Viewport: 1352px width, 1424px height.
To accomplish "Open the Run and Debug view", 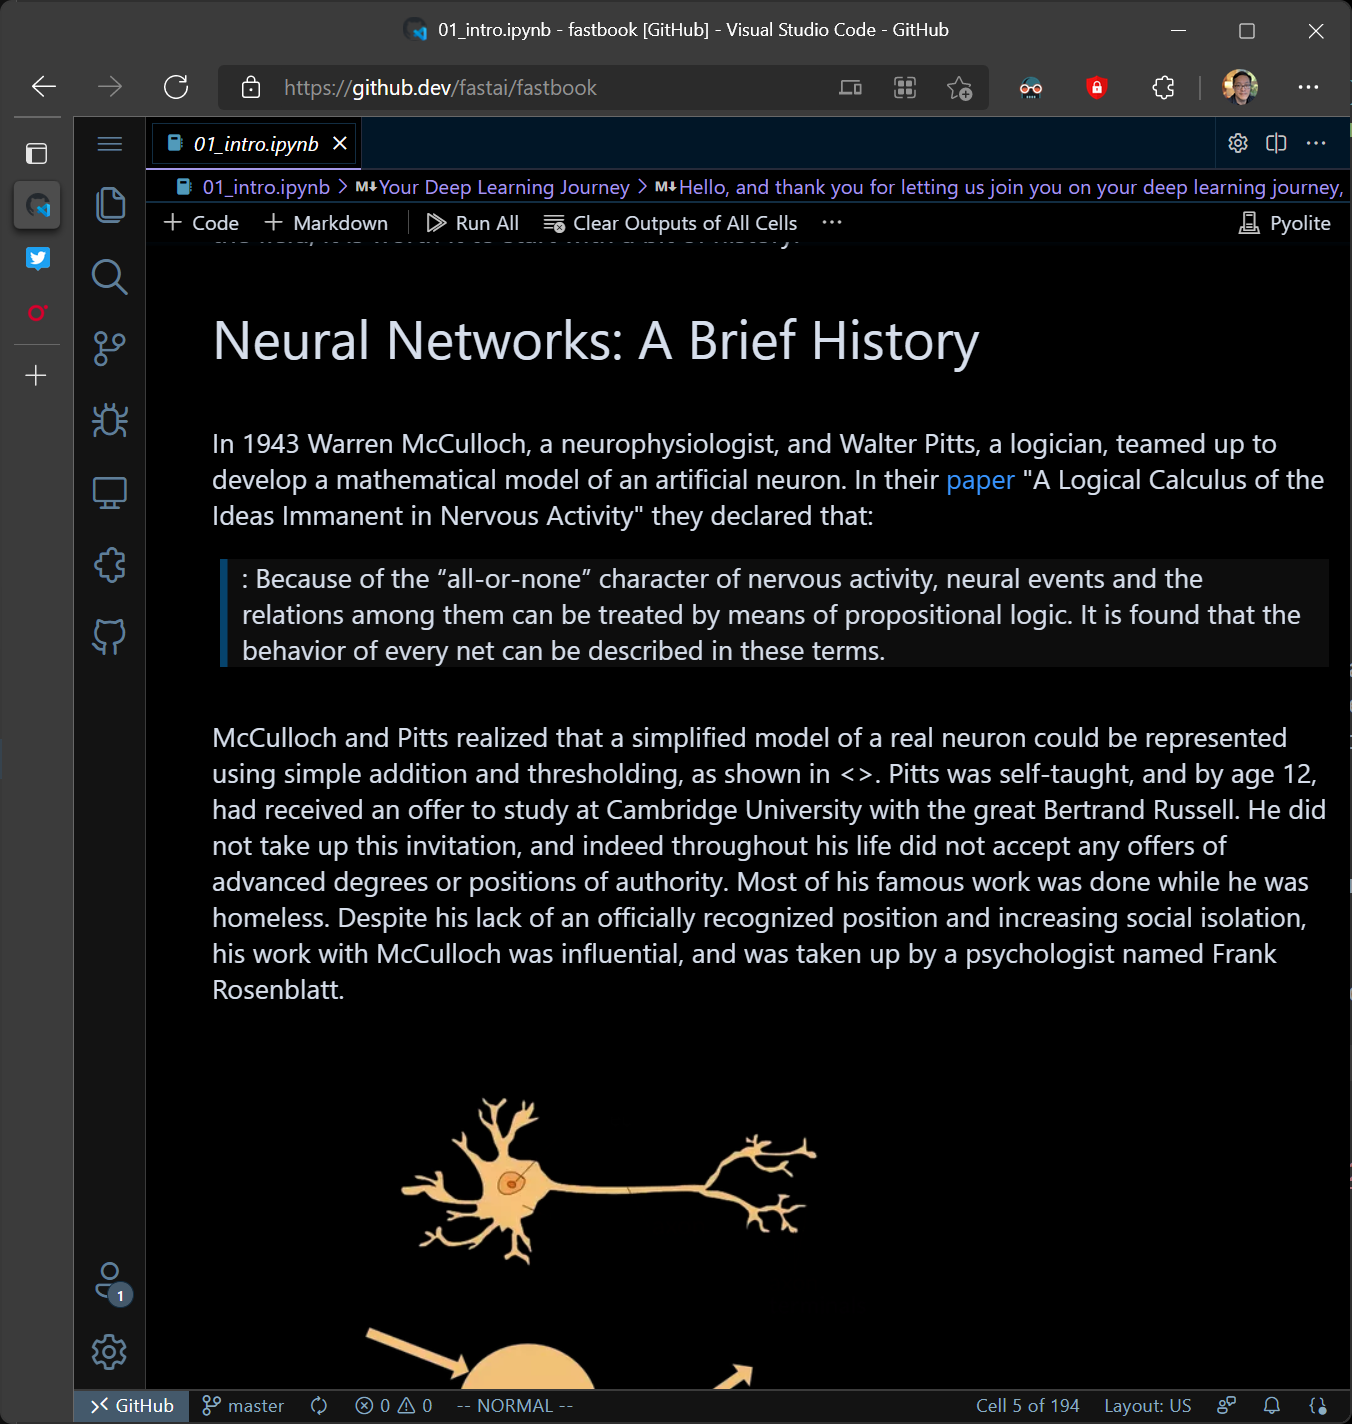I will click(109, 421).
